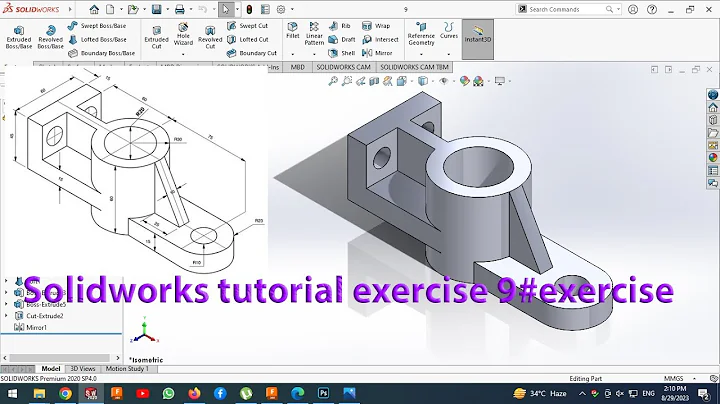Choose Lofted Boss/Base
The height and width of the screenshot is (404, 720).
tap(98, 39)
